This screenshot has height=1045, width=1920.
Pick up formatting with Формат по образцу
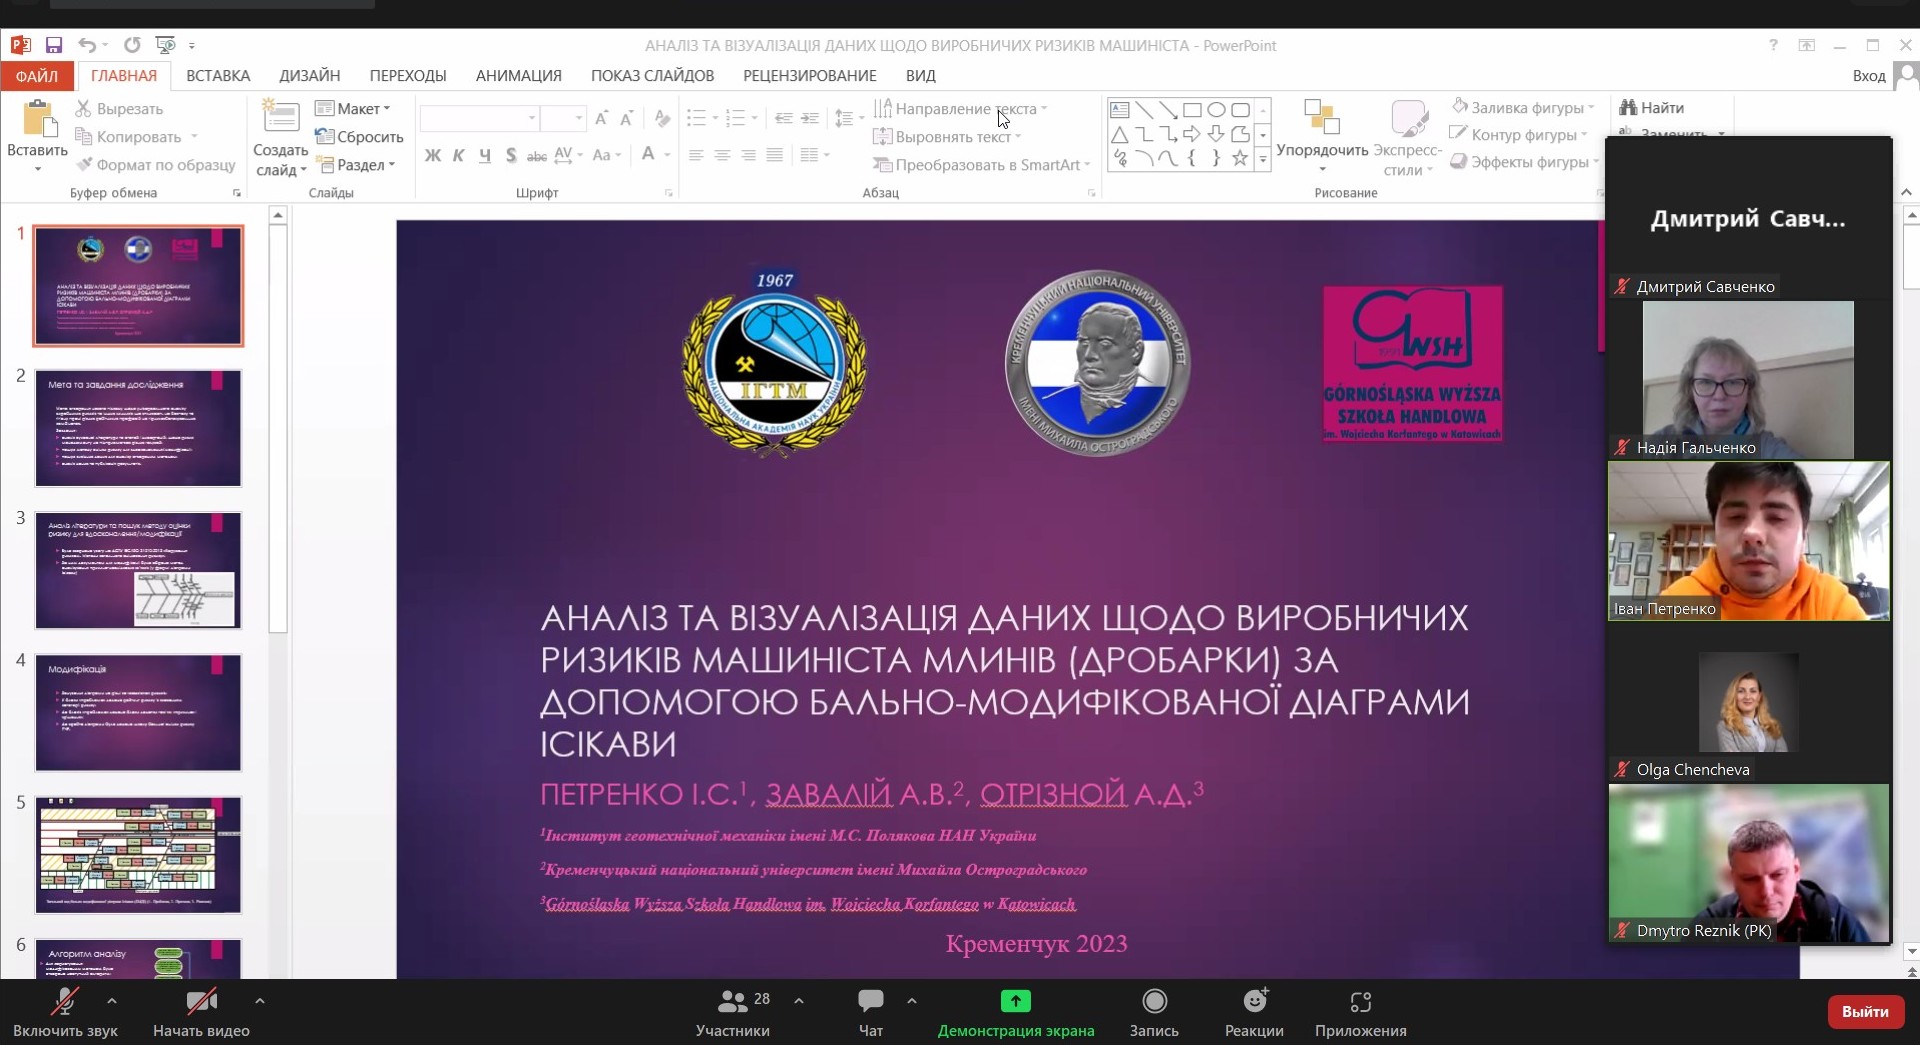(x=155, y=165)
